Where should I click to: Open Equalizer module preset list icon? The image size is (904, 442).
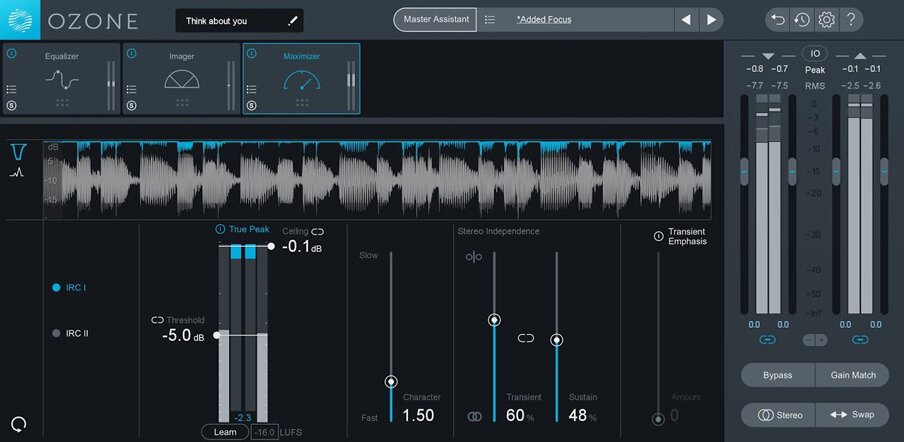[11, 89]
